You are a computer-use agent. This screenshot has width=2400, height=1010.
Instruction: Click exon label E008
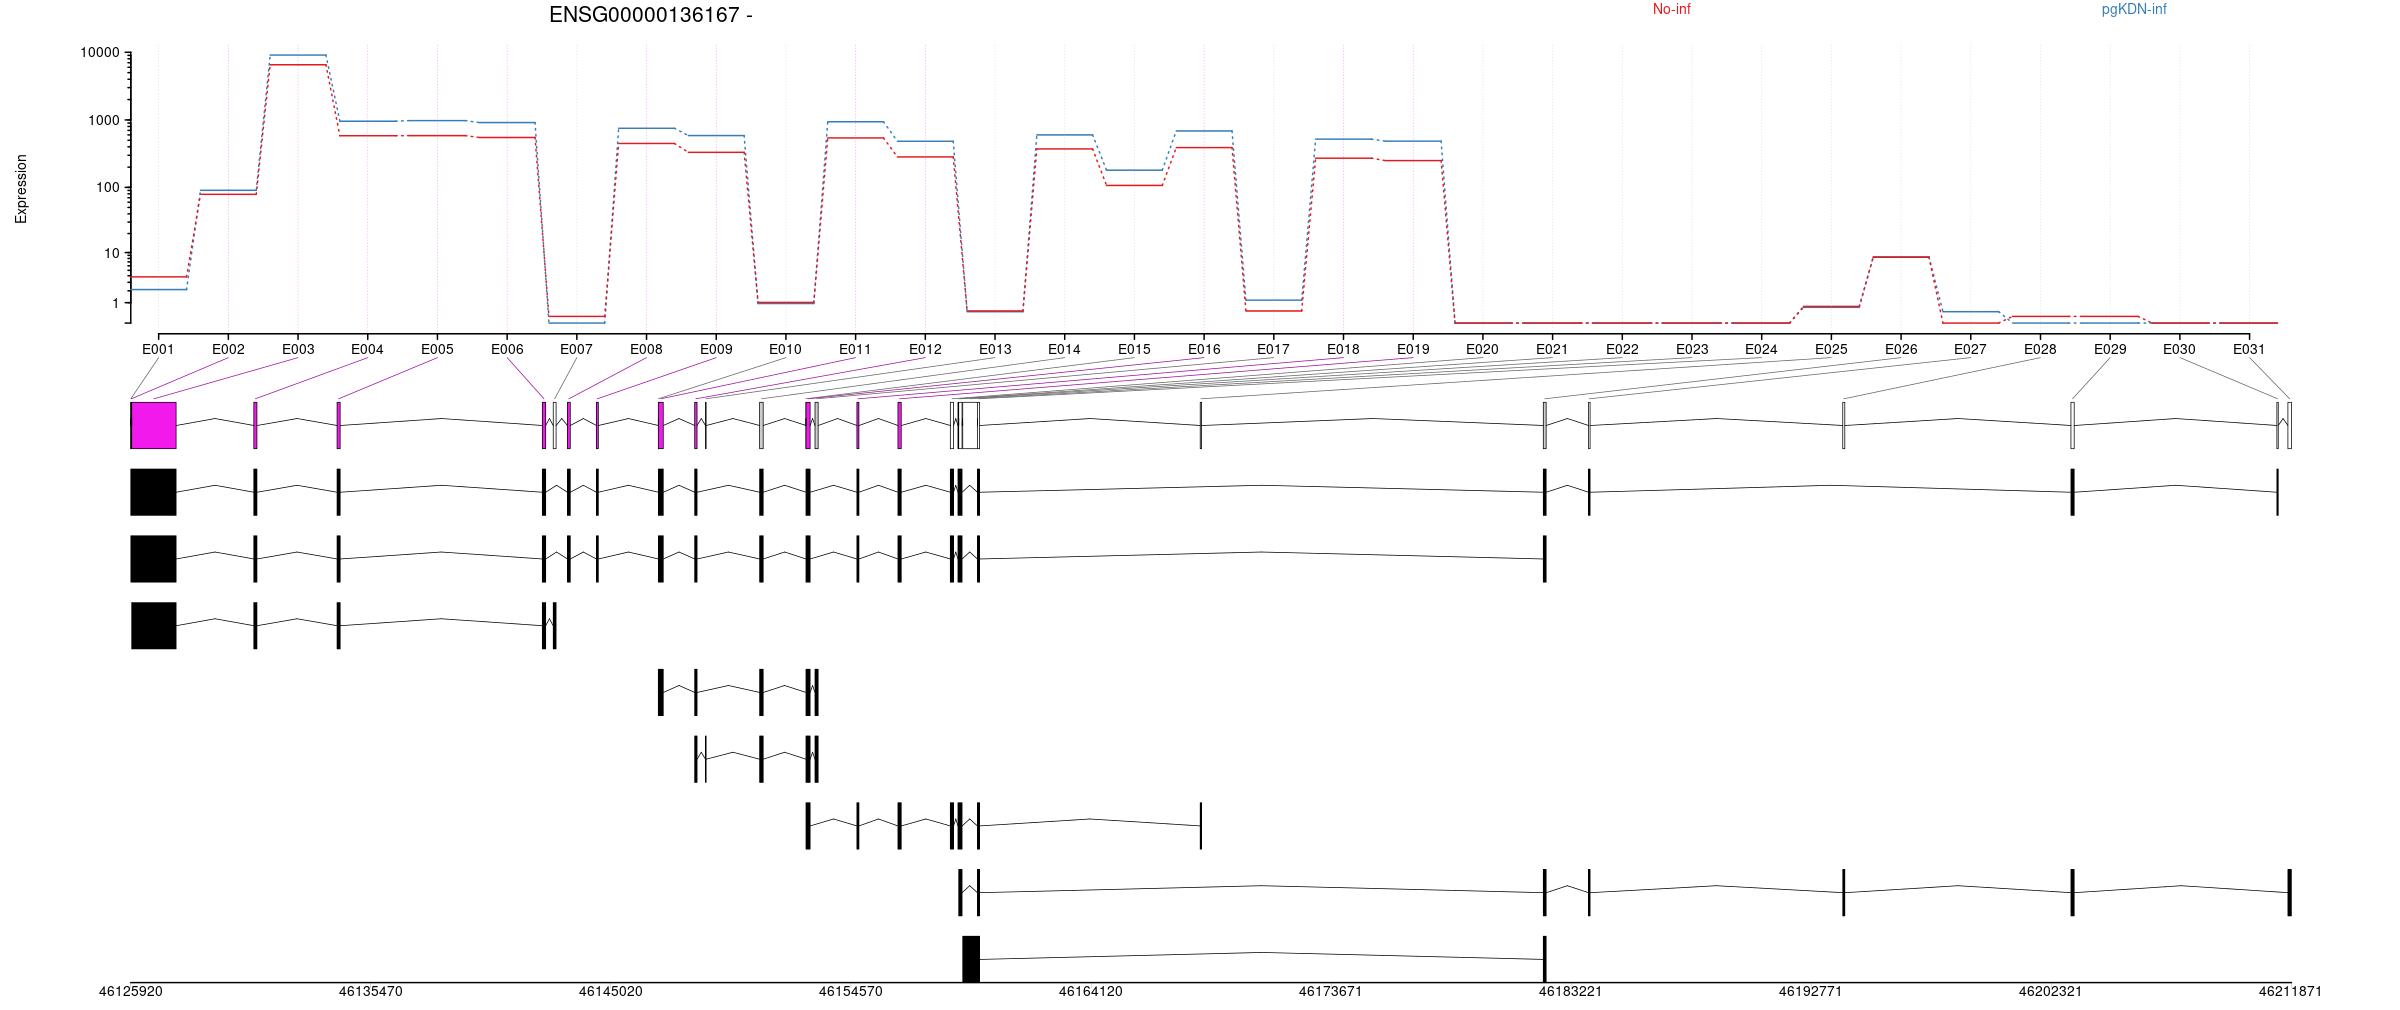[646, 349]
